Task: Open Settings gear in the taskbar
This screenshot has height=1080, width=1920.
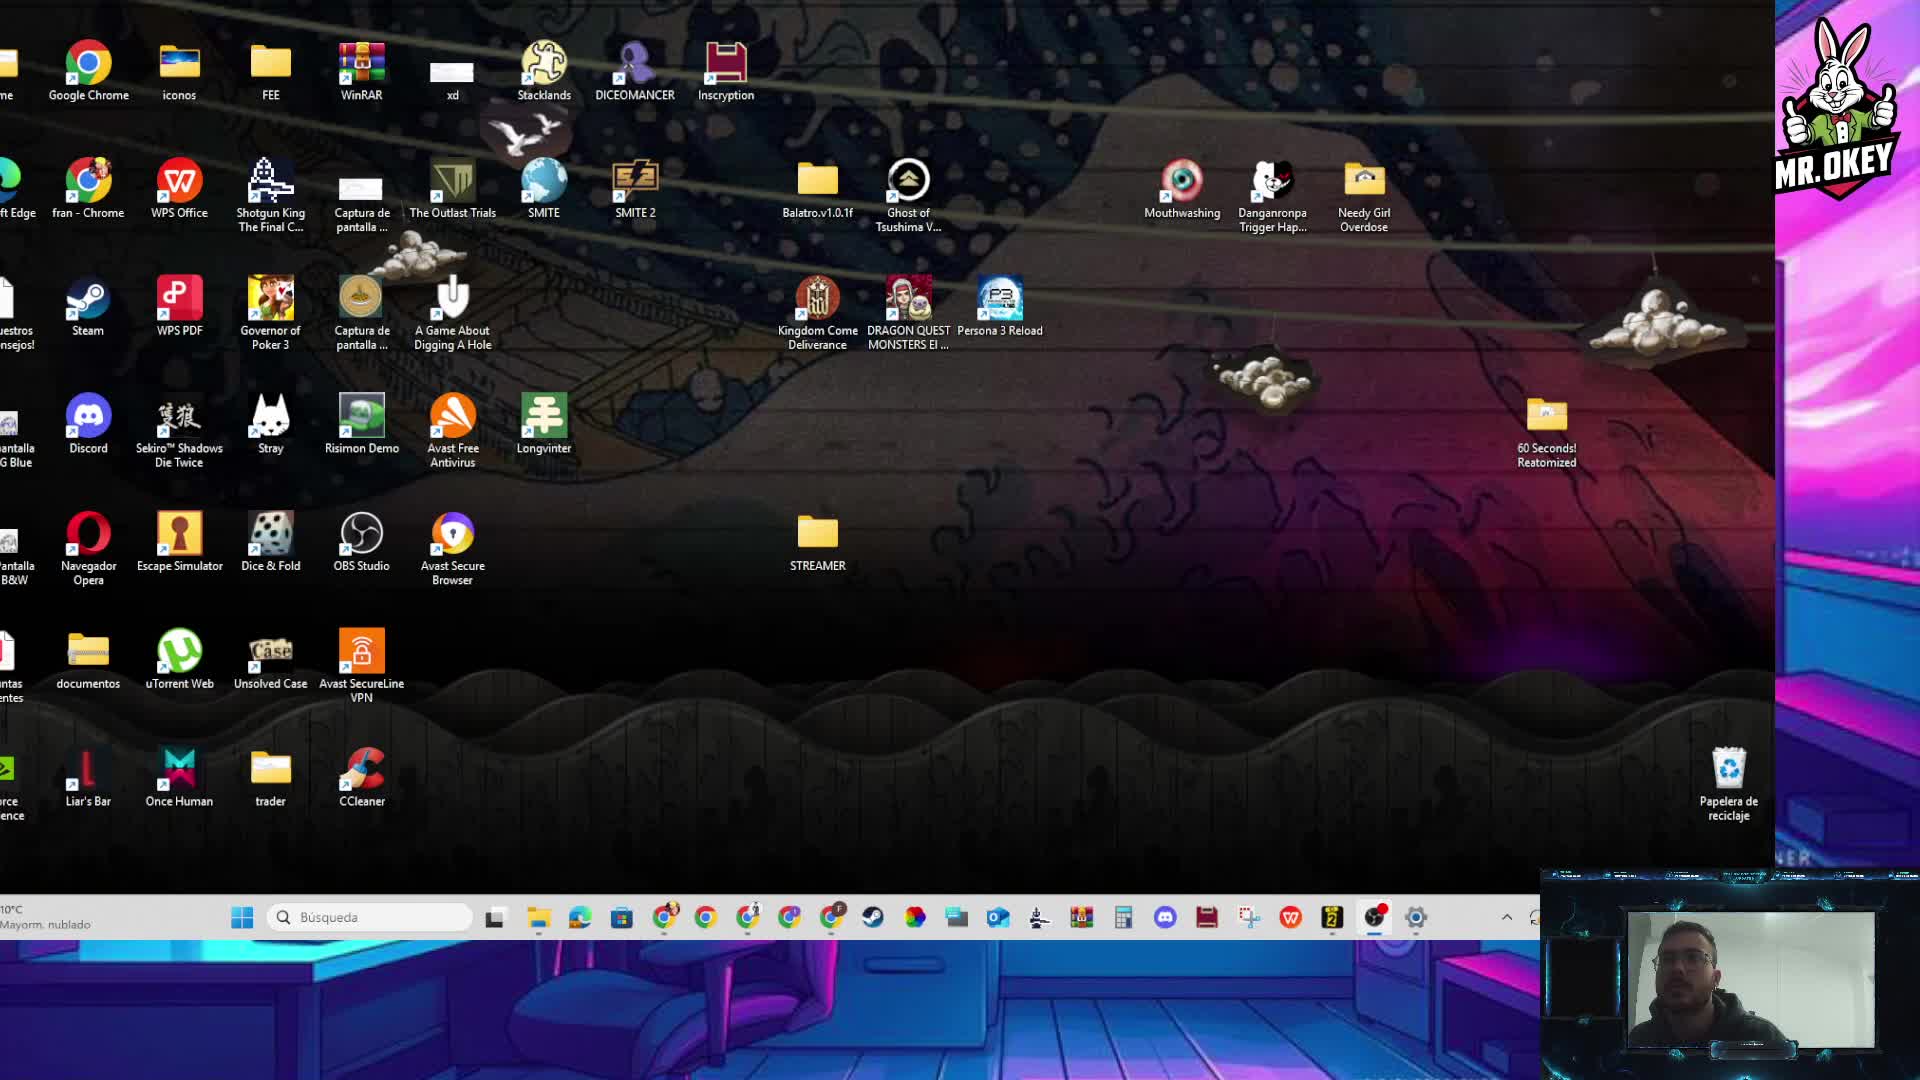Action: coord(1416,917)
